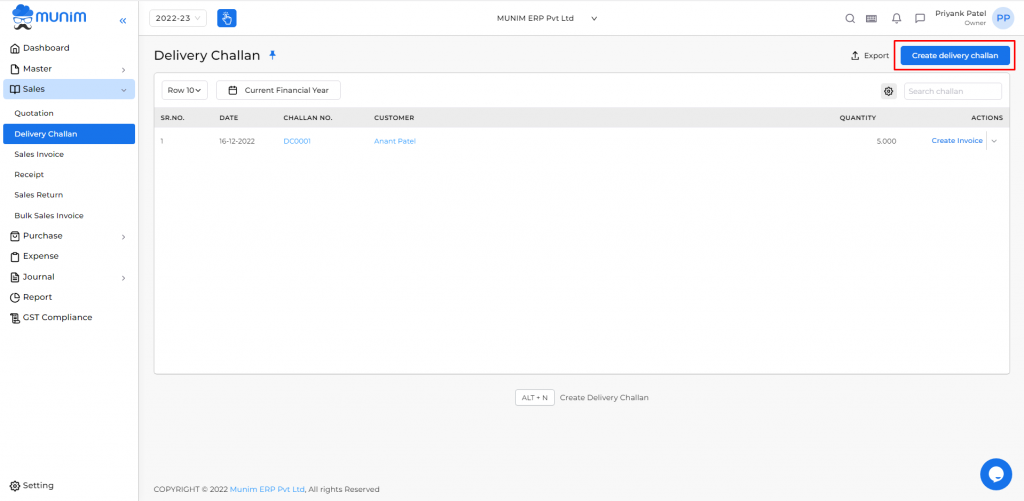
Task: Click the Search challan input field
Action: point(952,91)
